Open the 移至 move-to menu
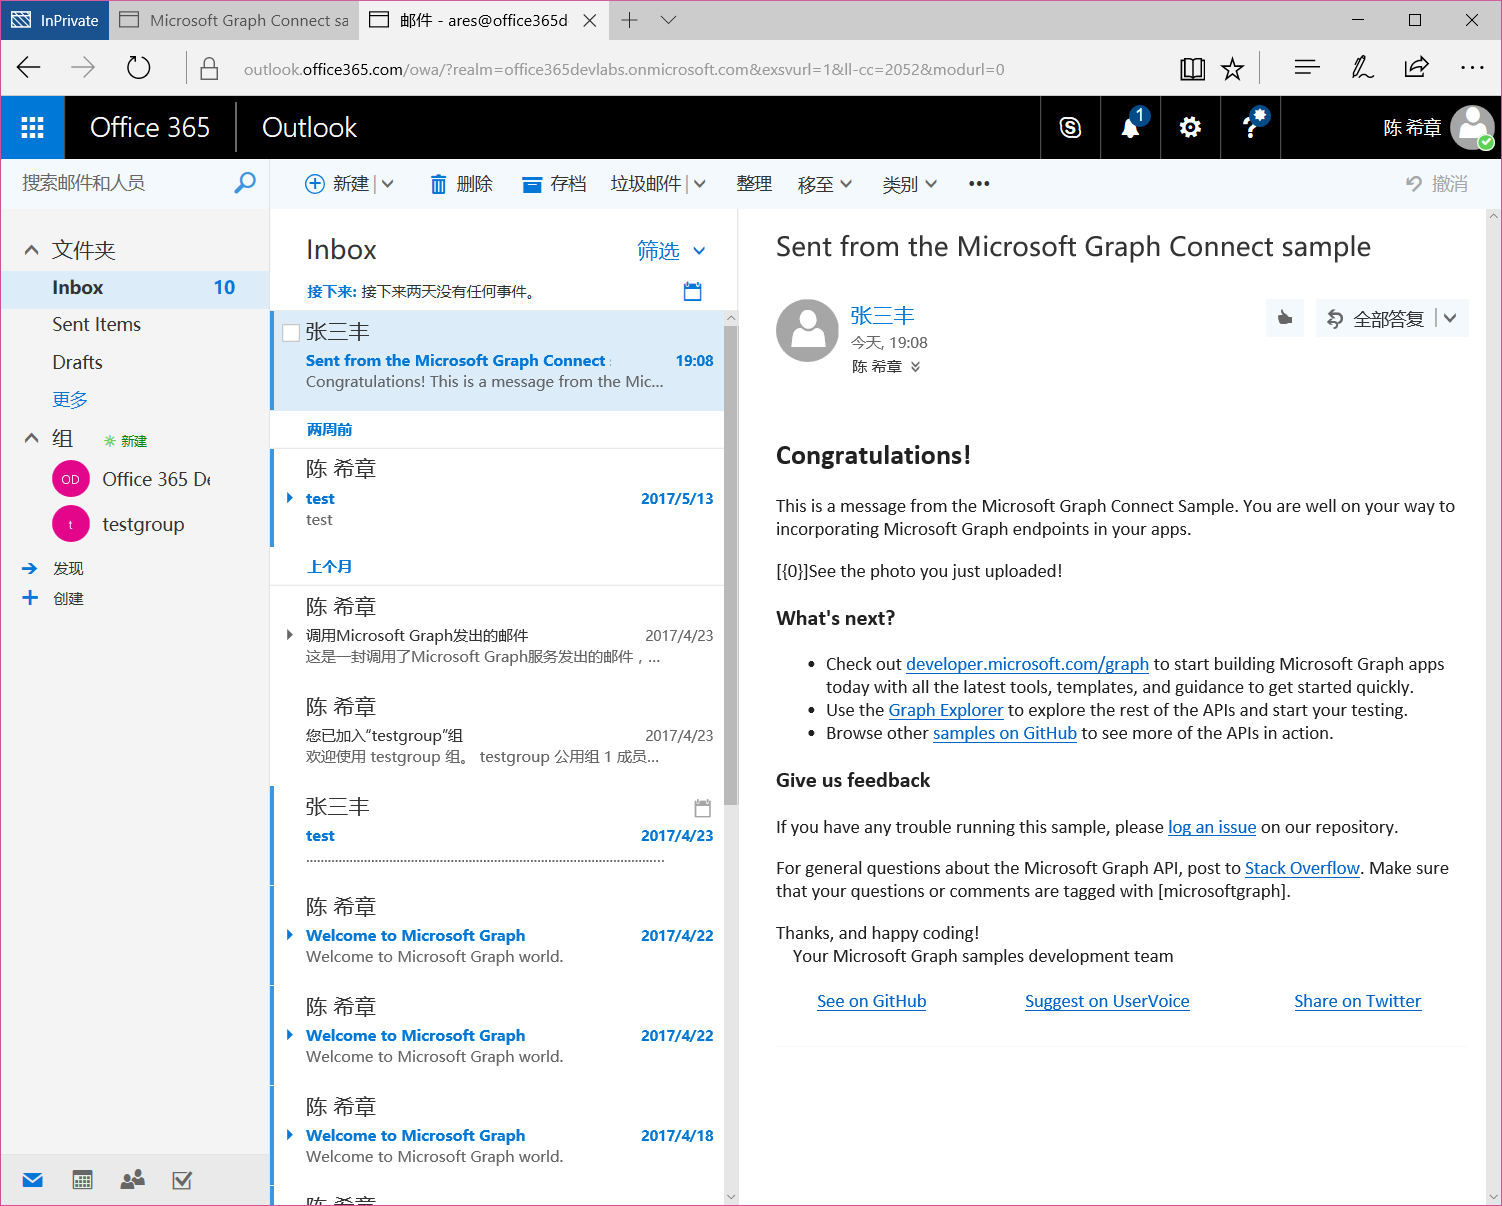The width and height of the screenshot is (1502, 1206). pyautogui.click(x=824, y=184)
